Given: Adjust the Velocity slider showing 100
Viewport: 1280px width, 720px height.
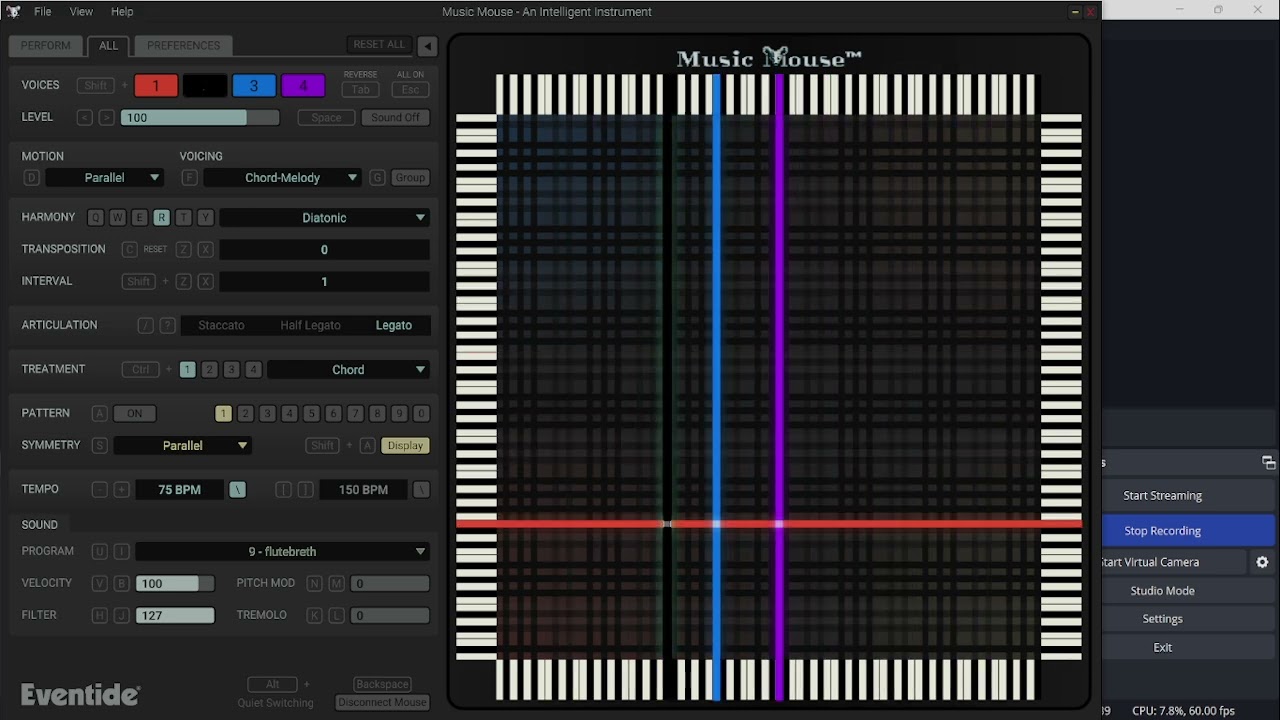Looking at the screenshot, I should pos(175,584).
